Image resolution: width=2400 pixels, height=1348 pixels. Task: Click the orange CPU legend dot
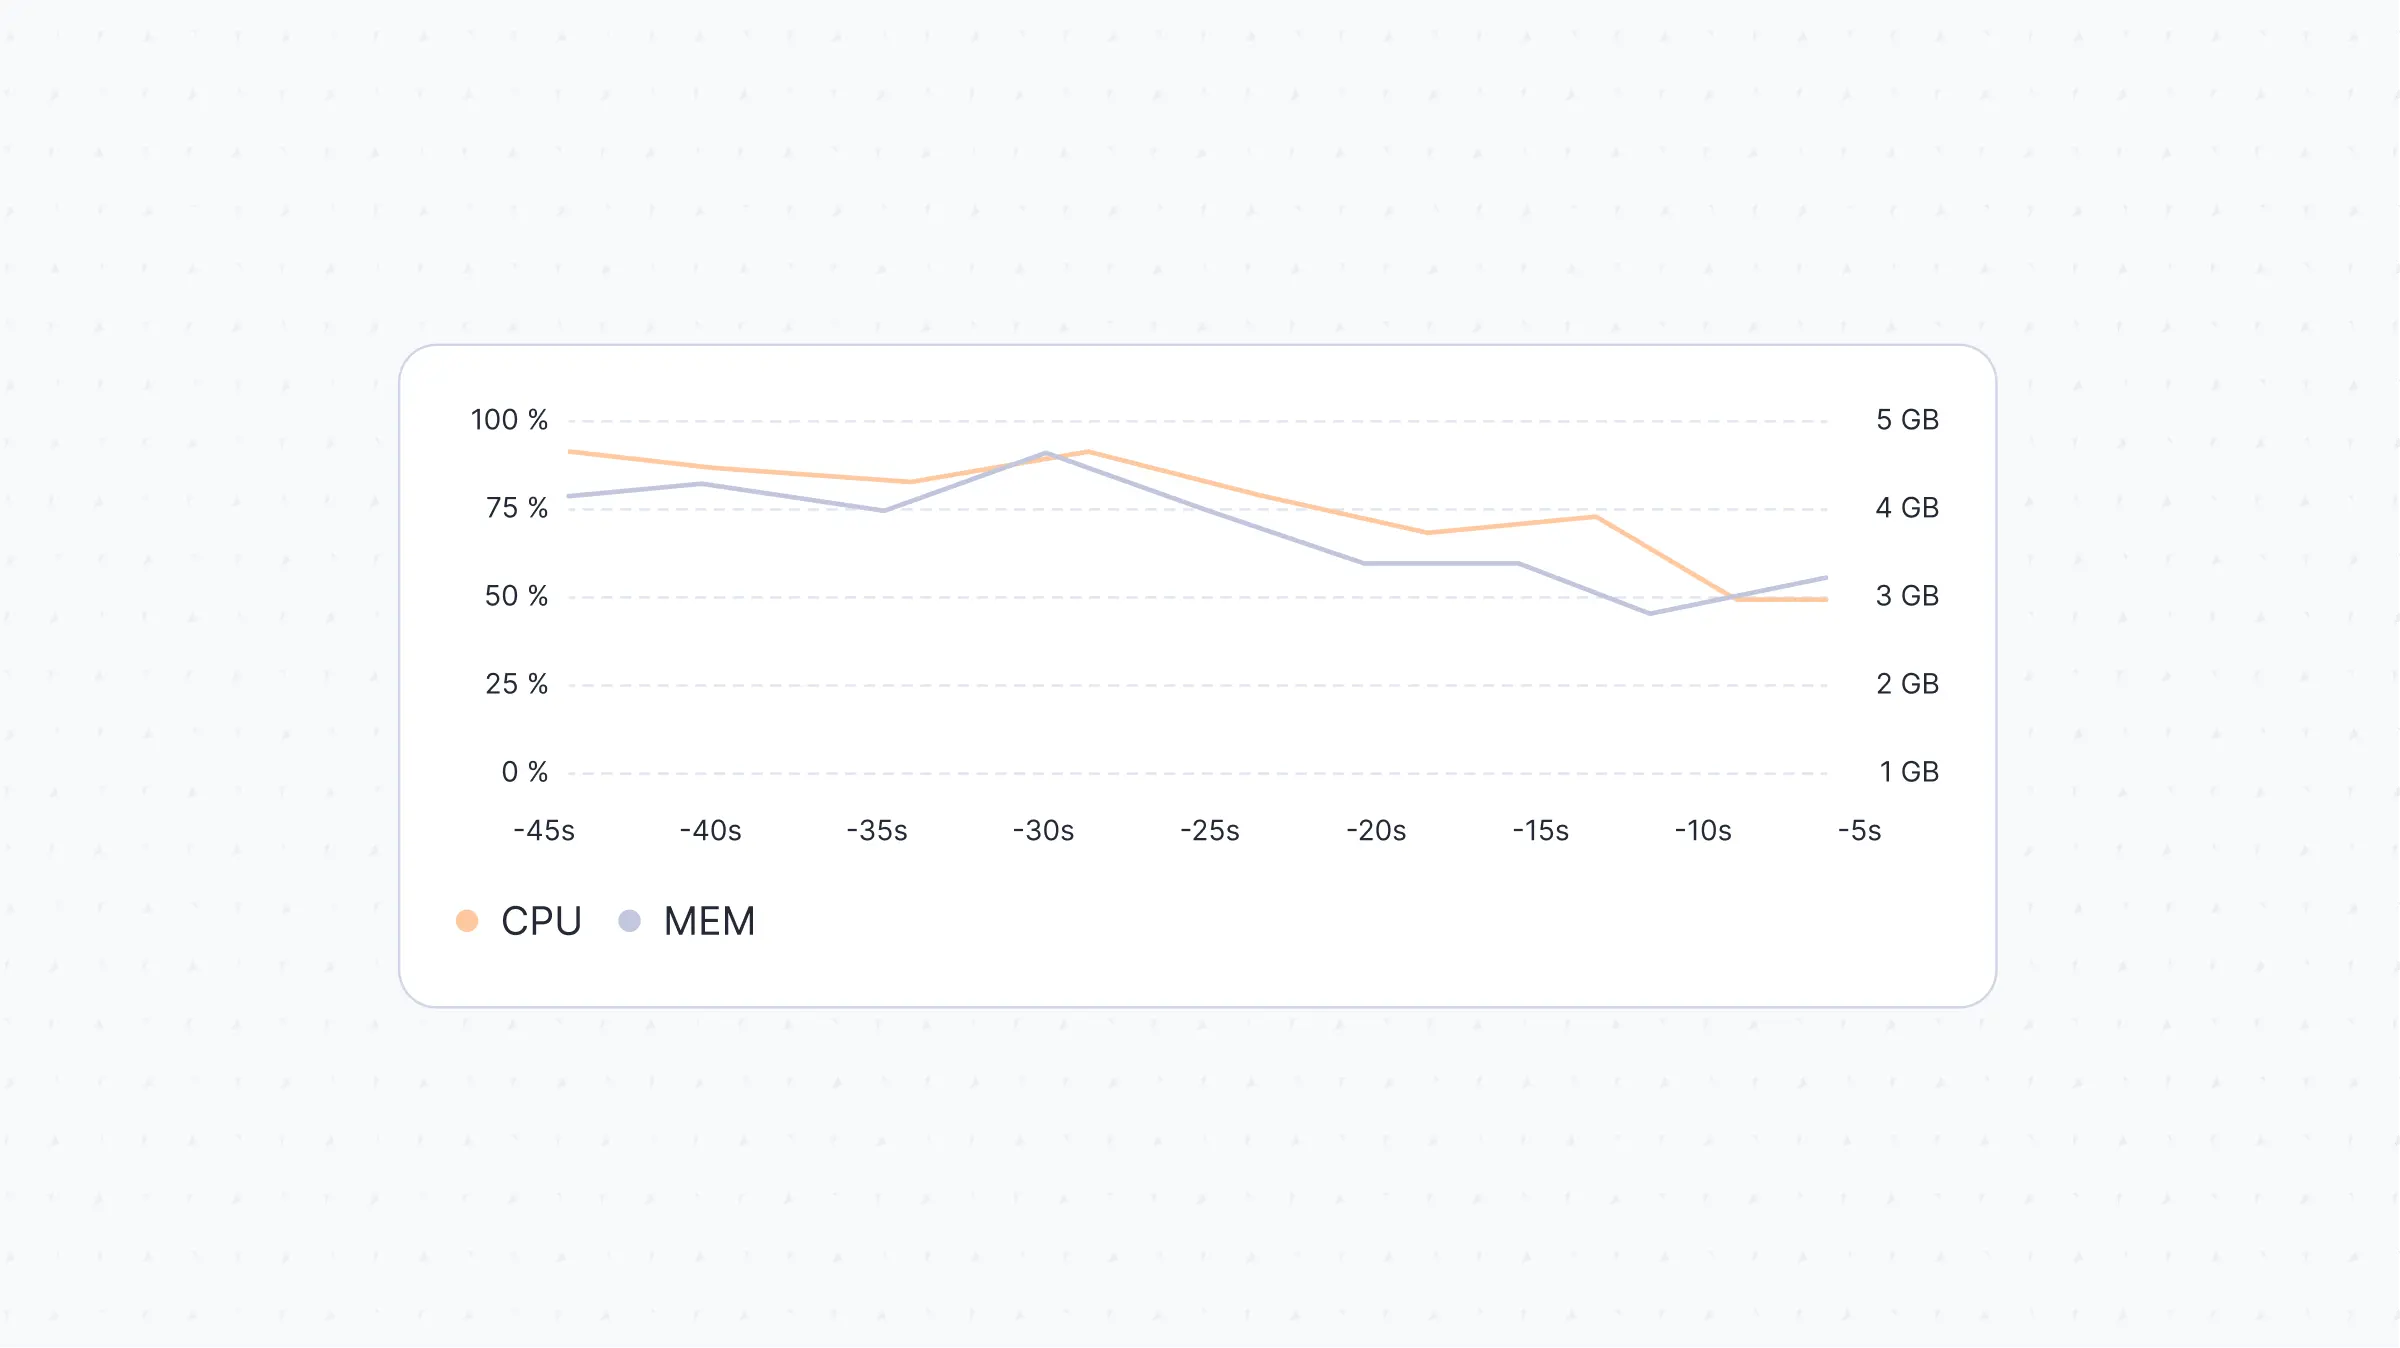(x=467, y=921)
